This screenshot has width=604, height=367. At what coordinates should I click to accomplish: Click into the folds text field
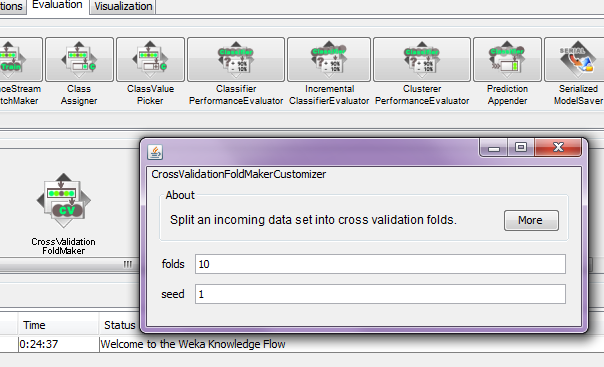380,264
